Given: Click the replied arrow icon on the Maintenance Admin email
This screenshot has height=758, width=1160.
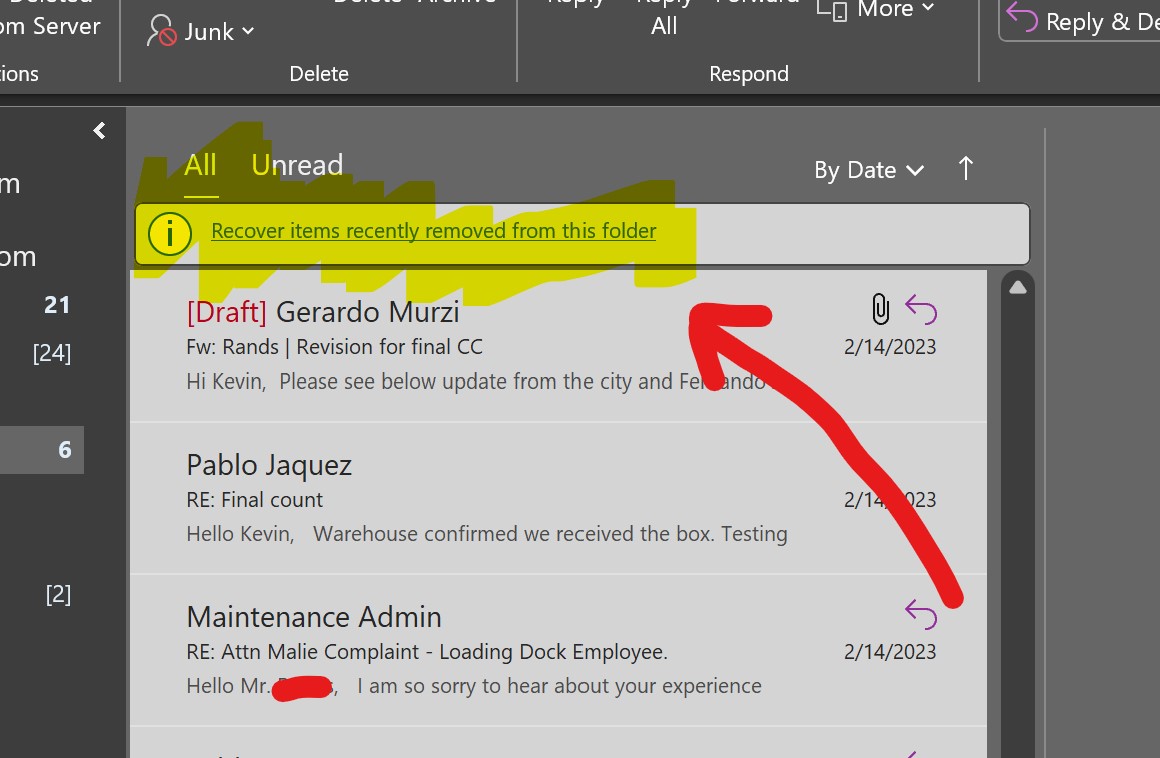Looking at the screenshot, I should [x=921, y=614].
